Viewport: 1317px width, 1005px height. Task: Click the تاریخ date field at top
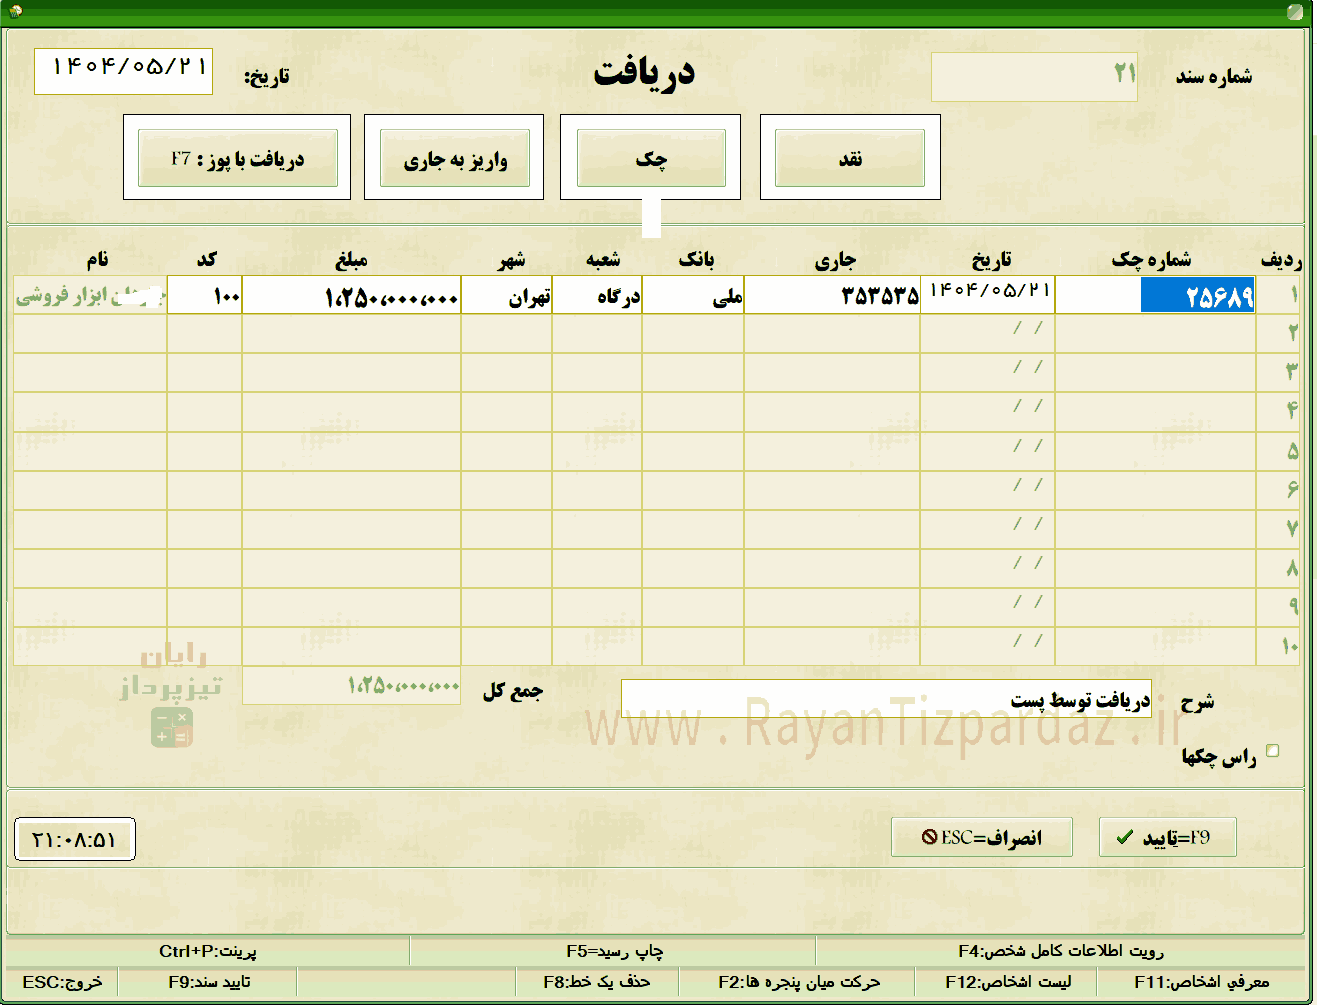coord(124,71)
